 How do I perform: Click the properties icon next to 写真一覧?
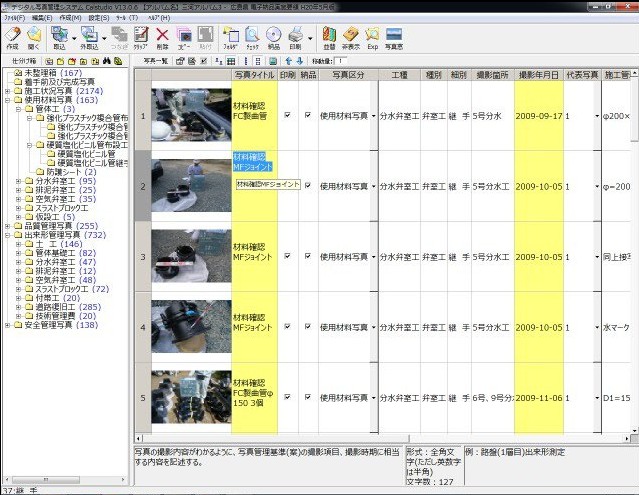180,61
